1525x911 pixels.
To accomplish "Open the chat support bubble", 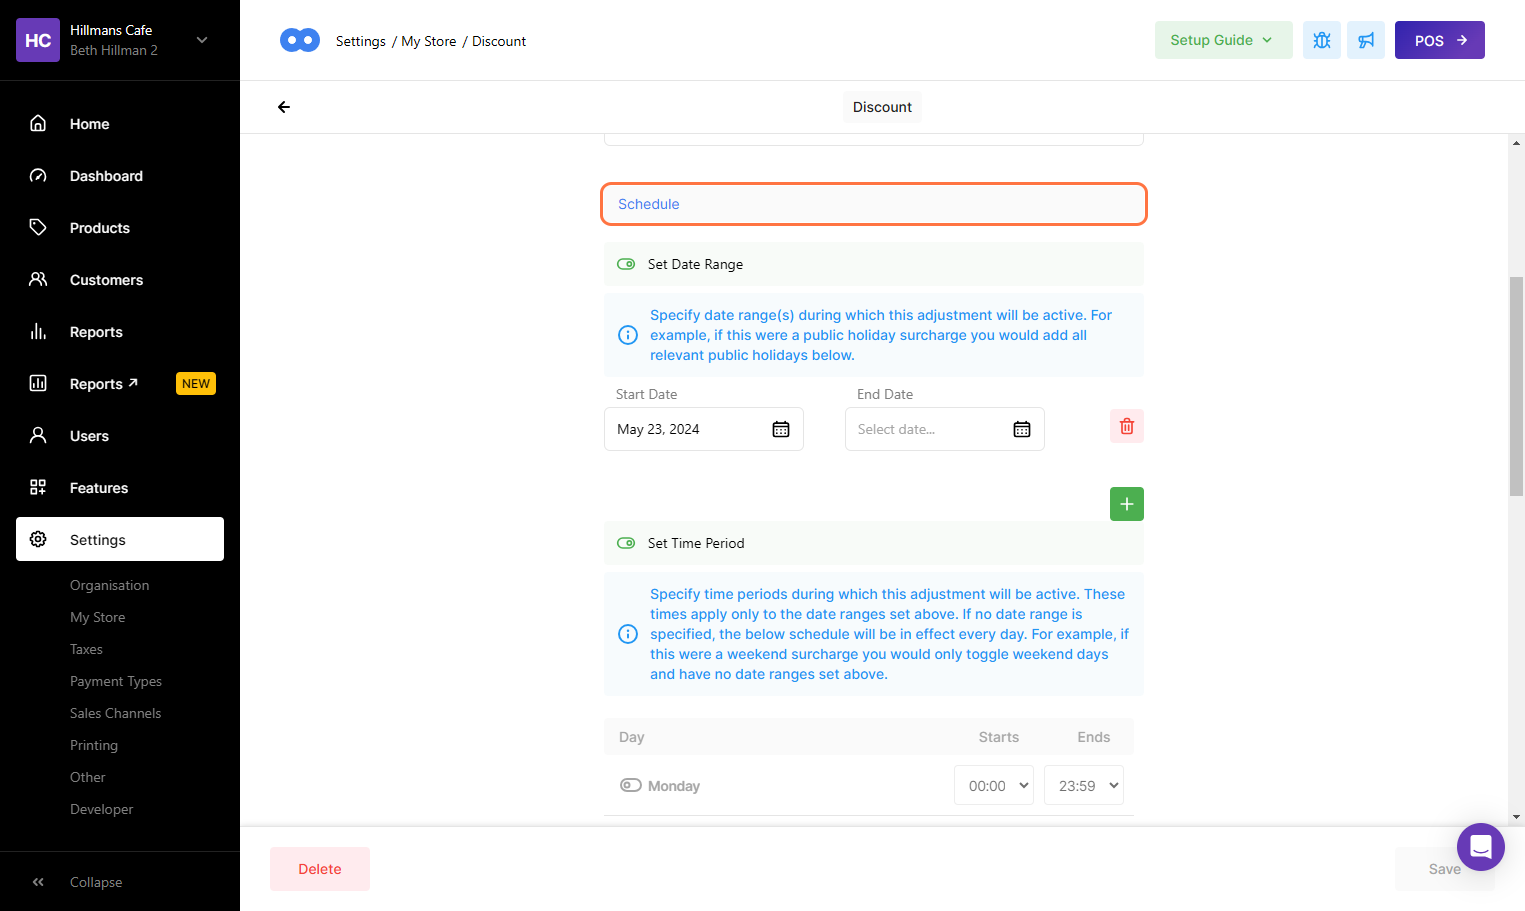I will 1480,847.
